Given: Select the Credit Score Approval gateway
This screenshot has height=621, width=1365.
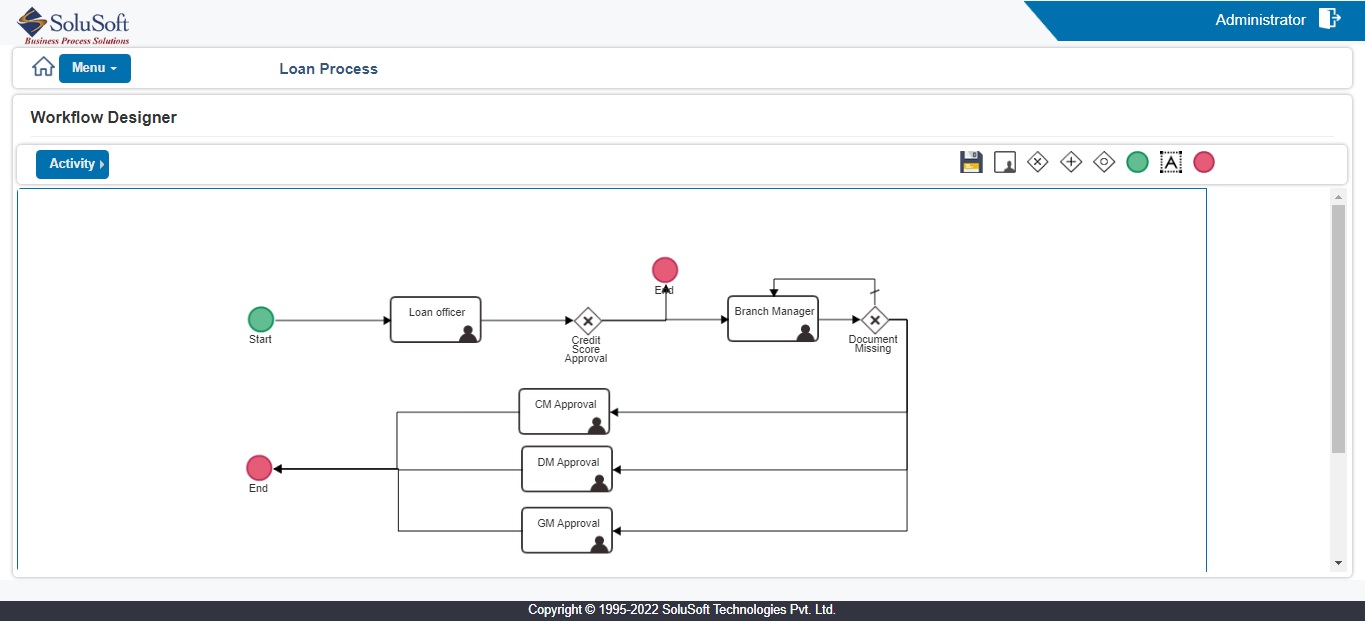Looking at the screenshot, I should [x=588, y=321].
